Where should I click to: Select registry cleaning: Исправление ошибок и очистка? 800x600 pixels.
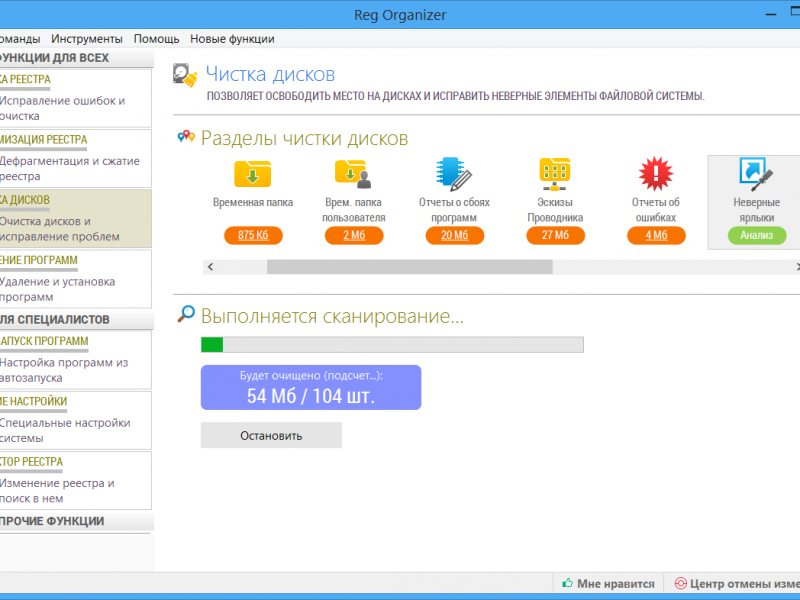(76, 98)
